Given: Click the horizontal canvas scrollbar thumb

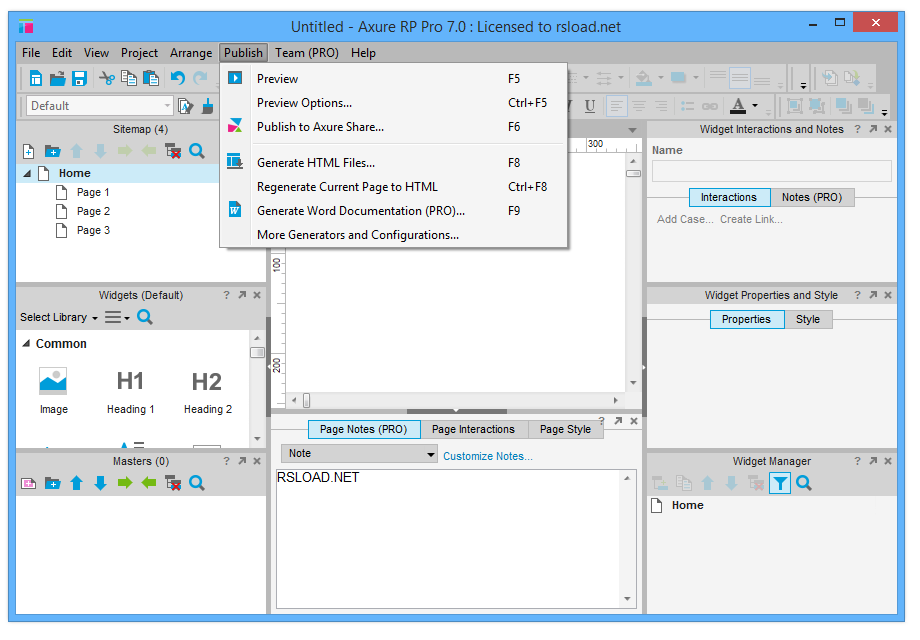Looking at the screenshot, I should (306, 401).
